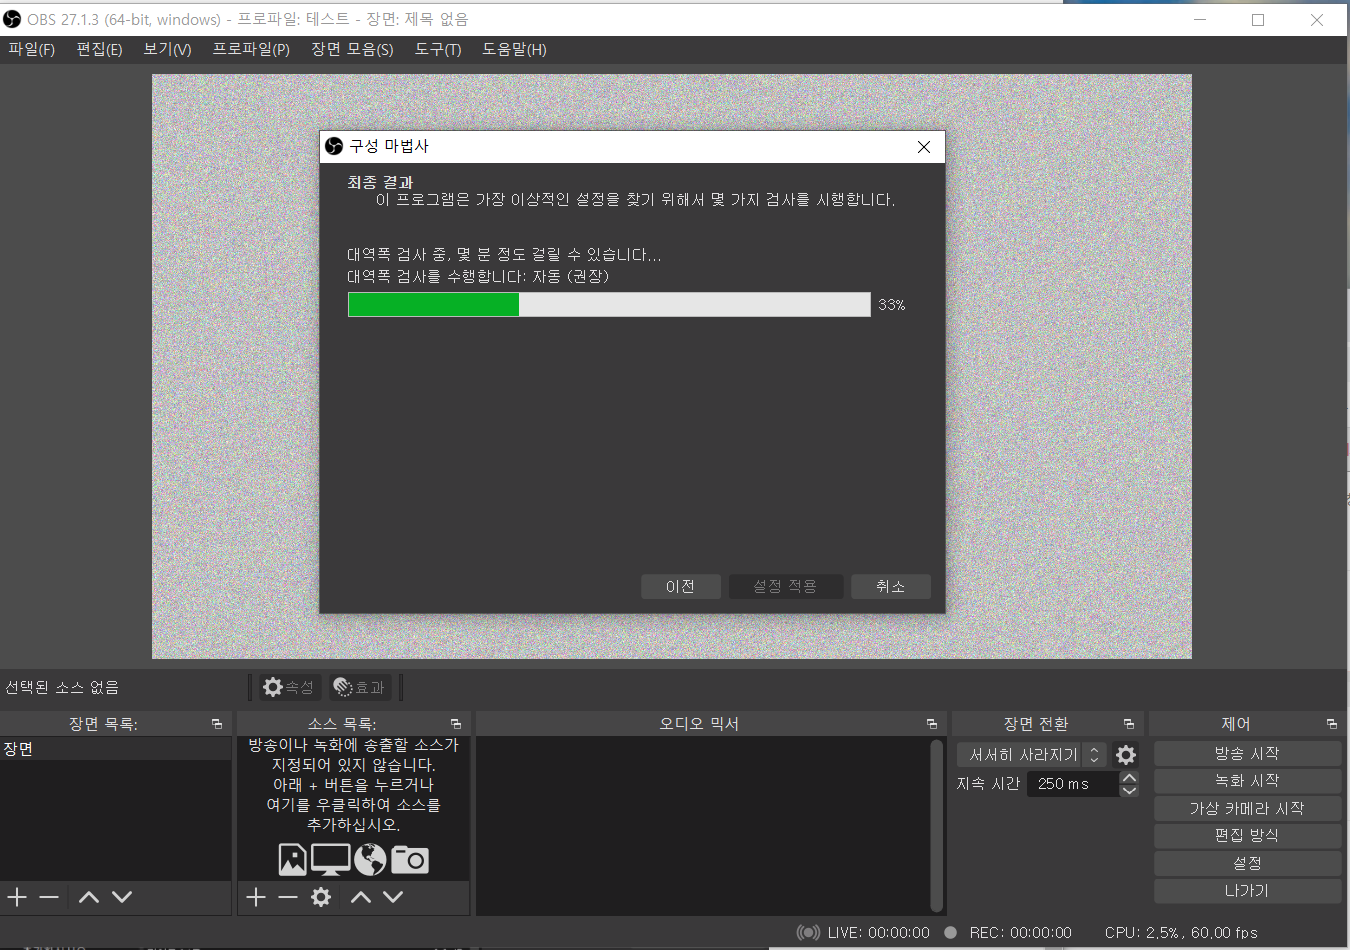This screenshot has height=950, width=1350.
Task: Add a new scene with plus
Action: [17, 897]
